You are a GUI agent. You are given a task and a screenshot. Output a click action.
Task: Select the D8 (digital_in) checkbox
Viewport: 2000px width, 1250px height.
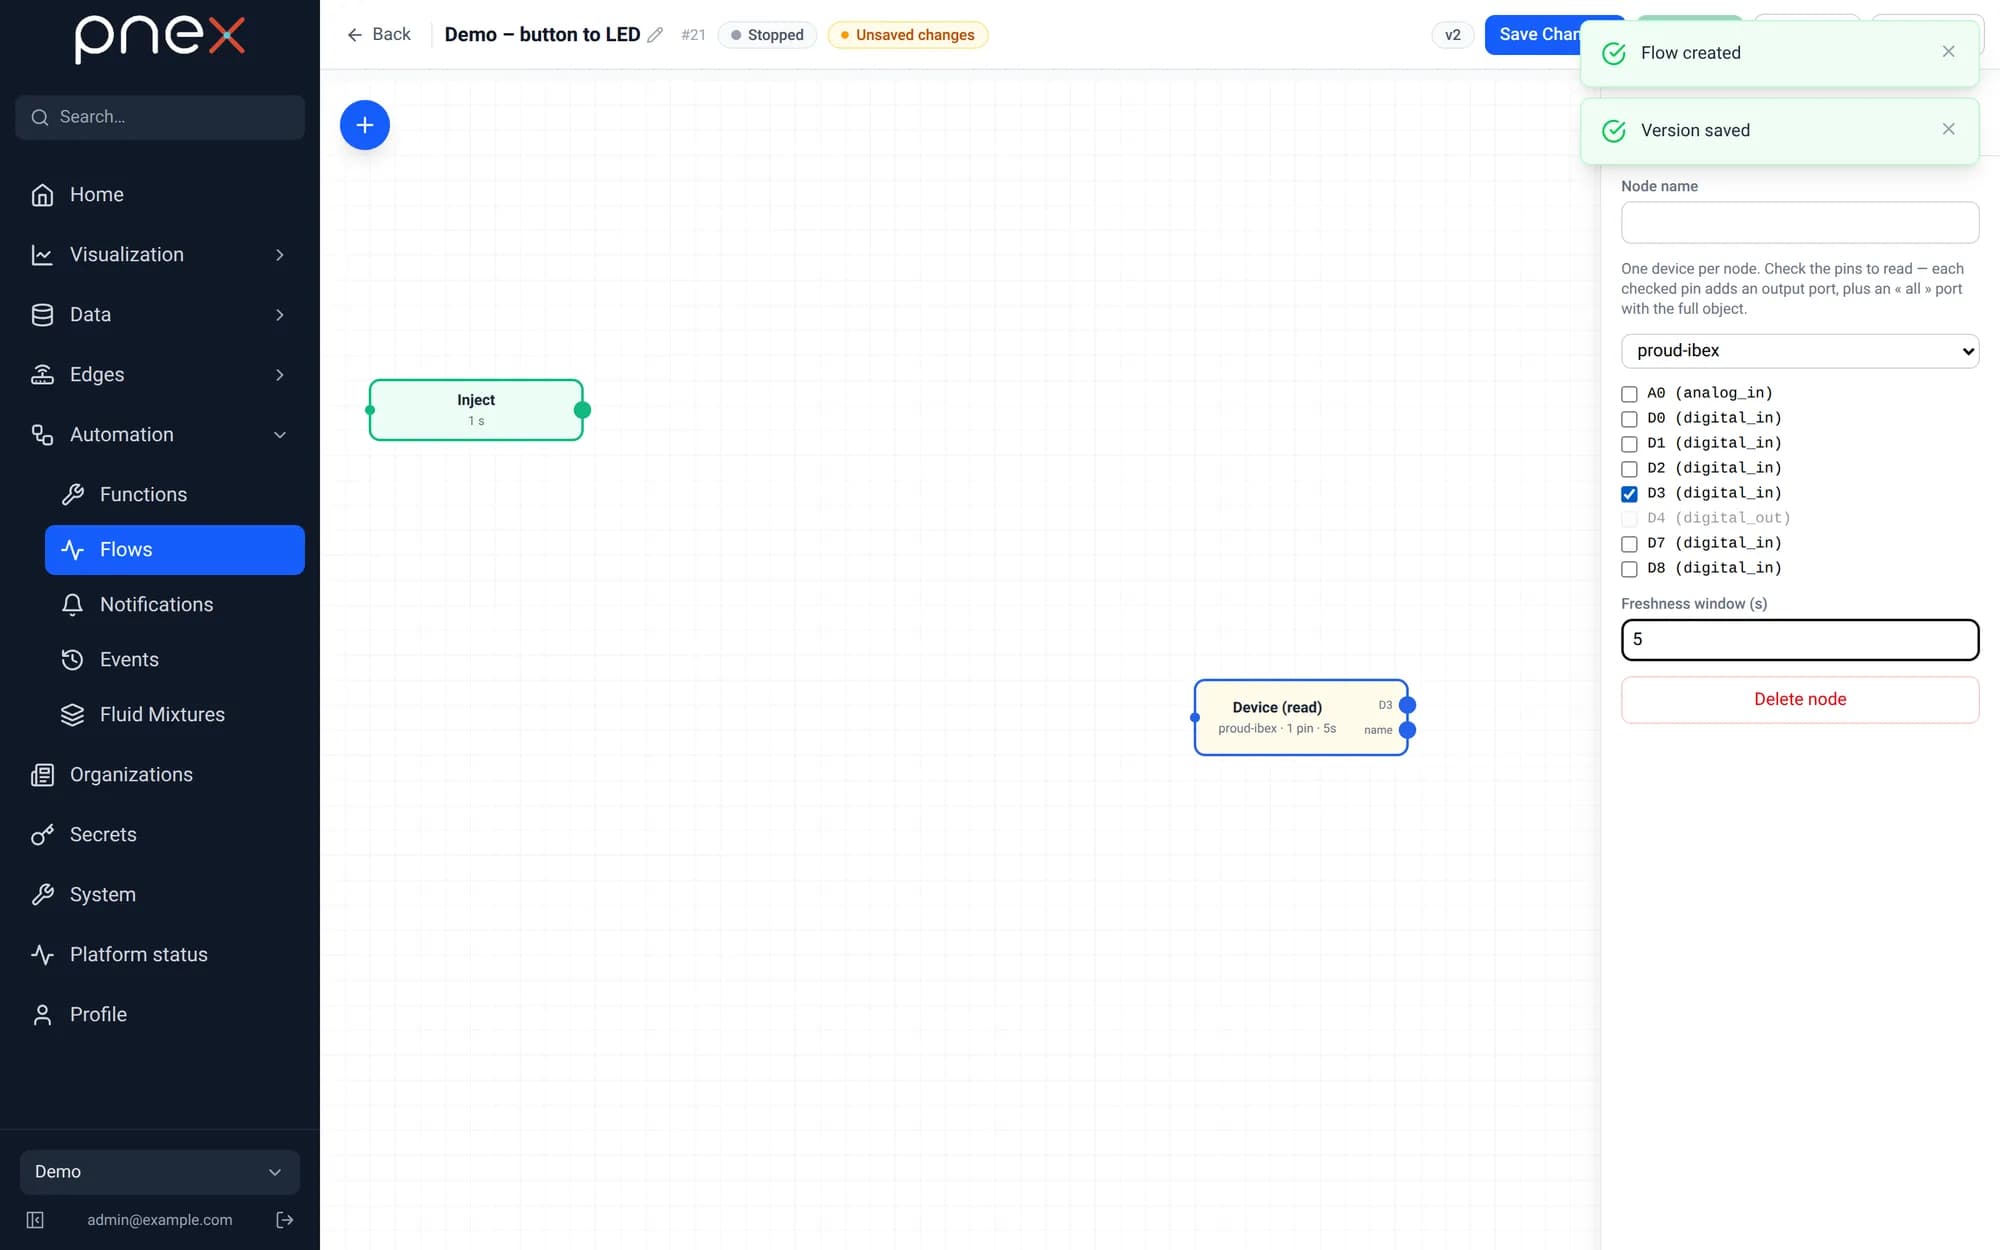coord(1629,569)
